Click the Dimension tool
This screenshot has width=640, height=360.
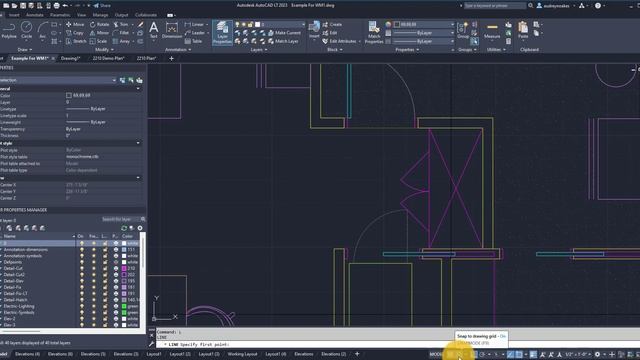tap(172, 30)
